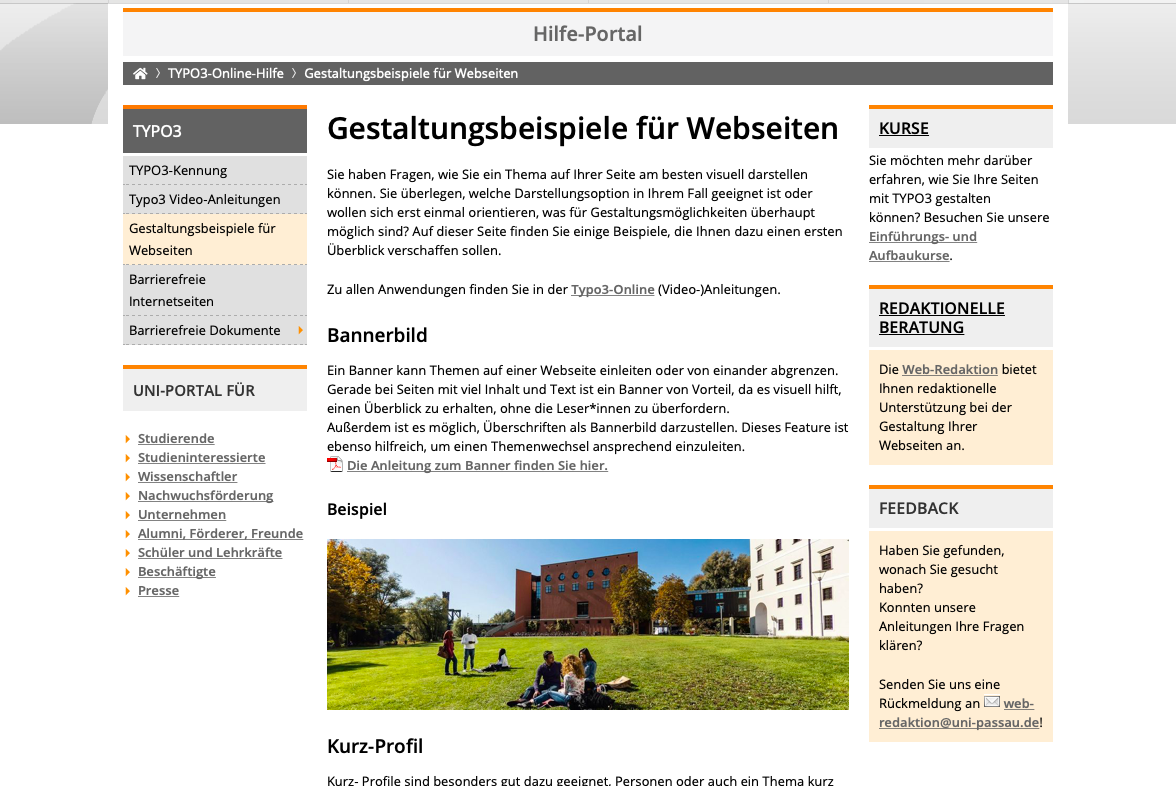Open the Typo3-Online link in intro text
The image size is (1176, 786).
click(612, 290)
